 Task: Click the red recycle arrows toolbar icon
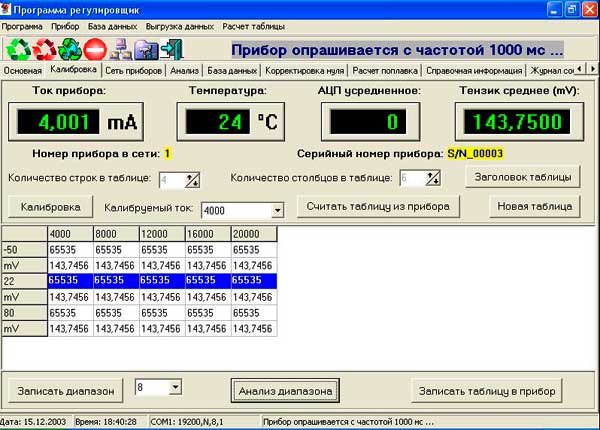43,48
